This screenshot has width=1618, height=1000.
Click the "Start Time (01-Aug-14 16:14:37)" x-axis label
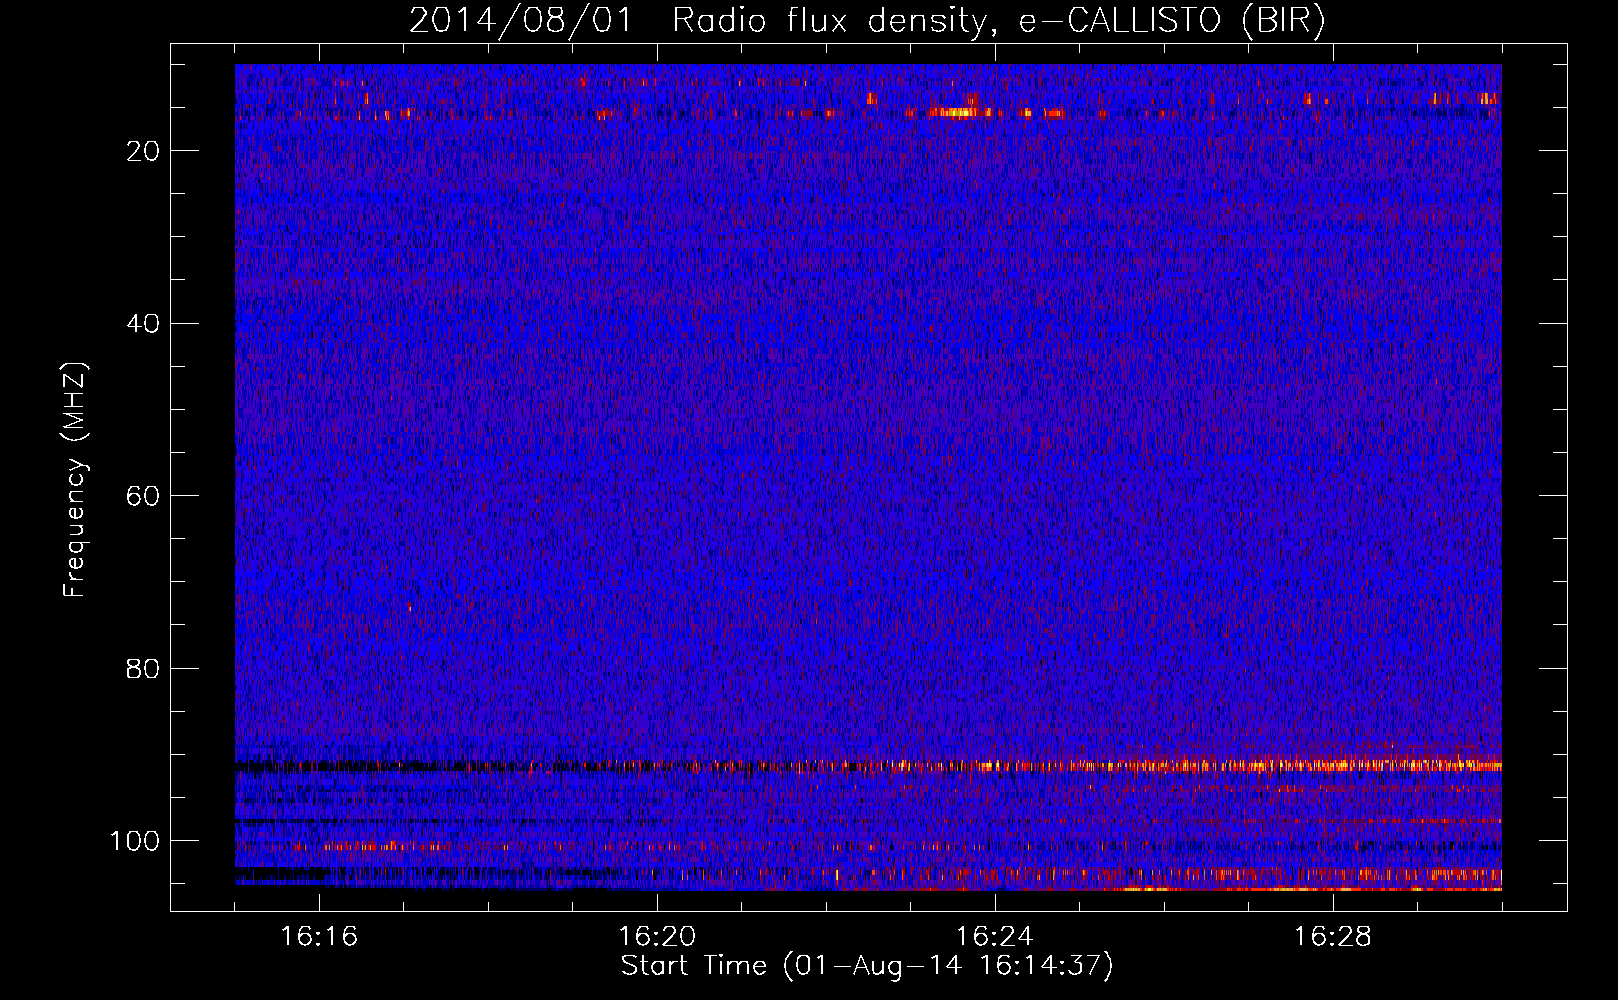(x=867, y=966)
